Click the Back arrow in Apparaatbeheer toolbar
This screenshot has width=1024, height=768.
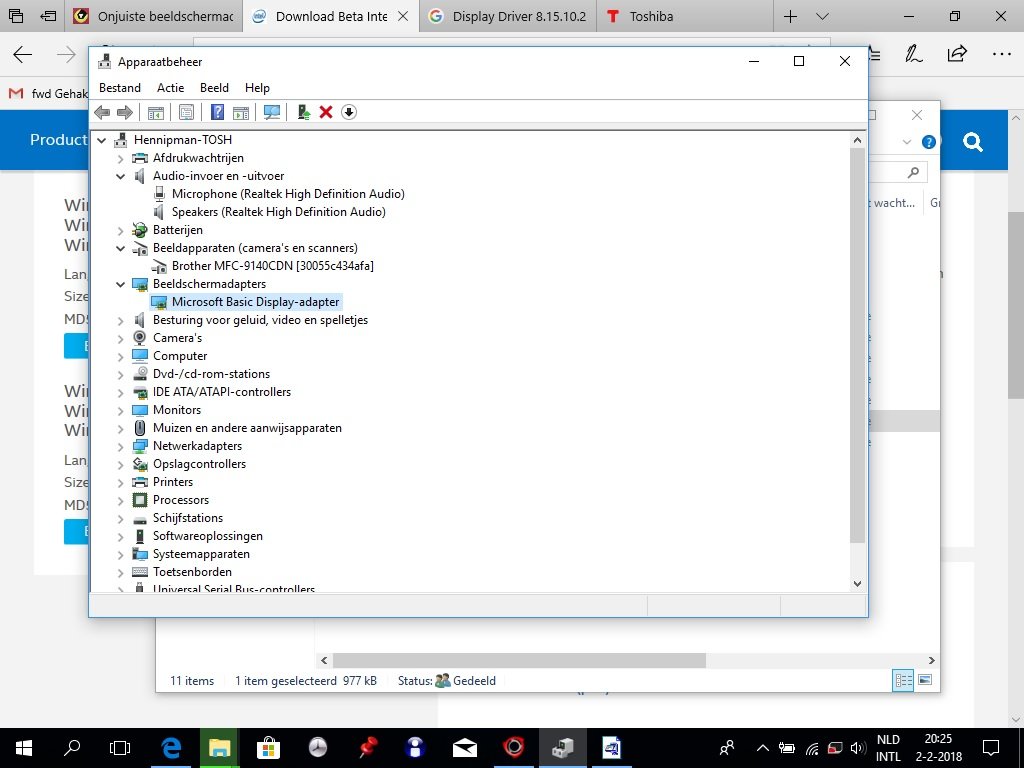point(102,112)
